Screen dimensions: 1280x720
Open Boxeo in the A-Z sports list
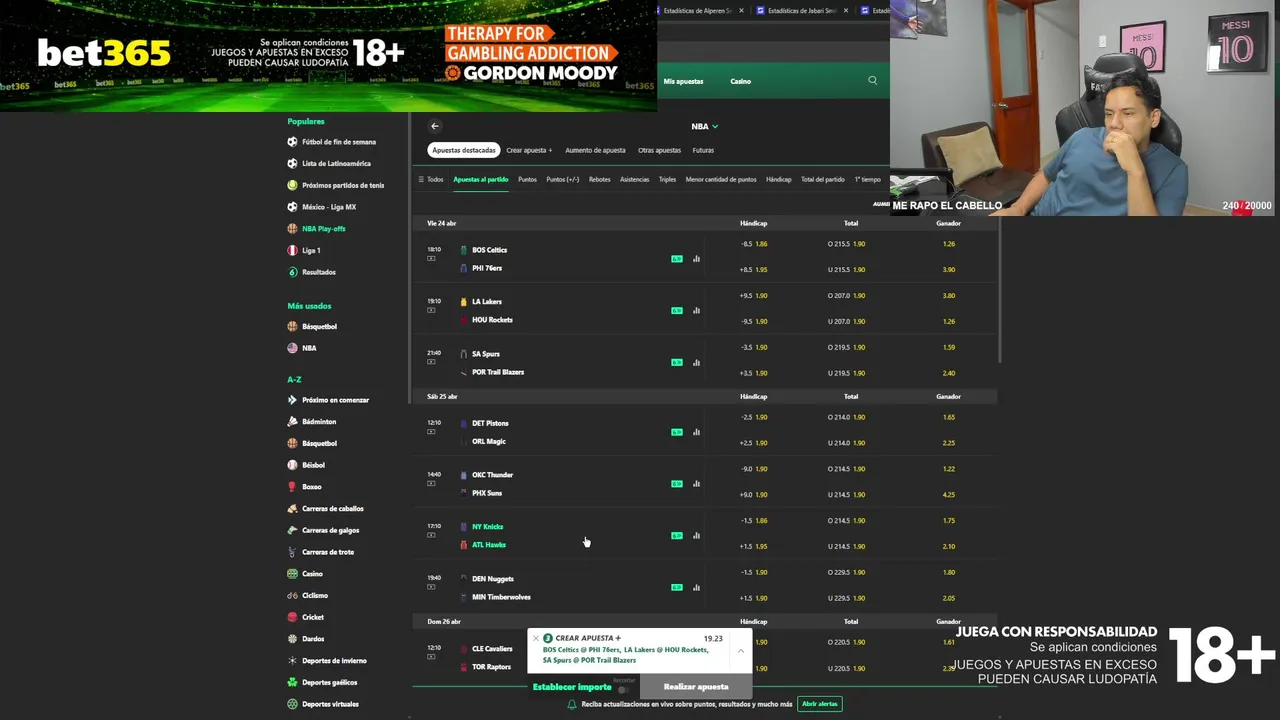(x=312, y=487)
